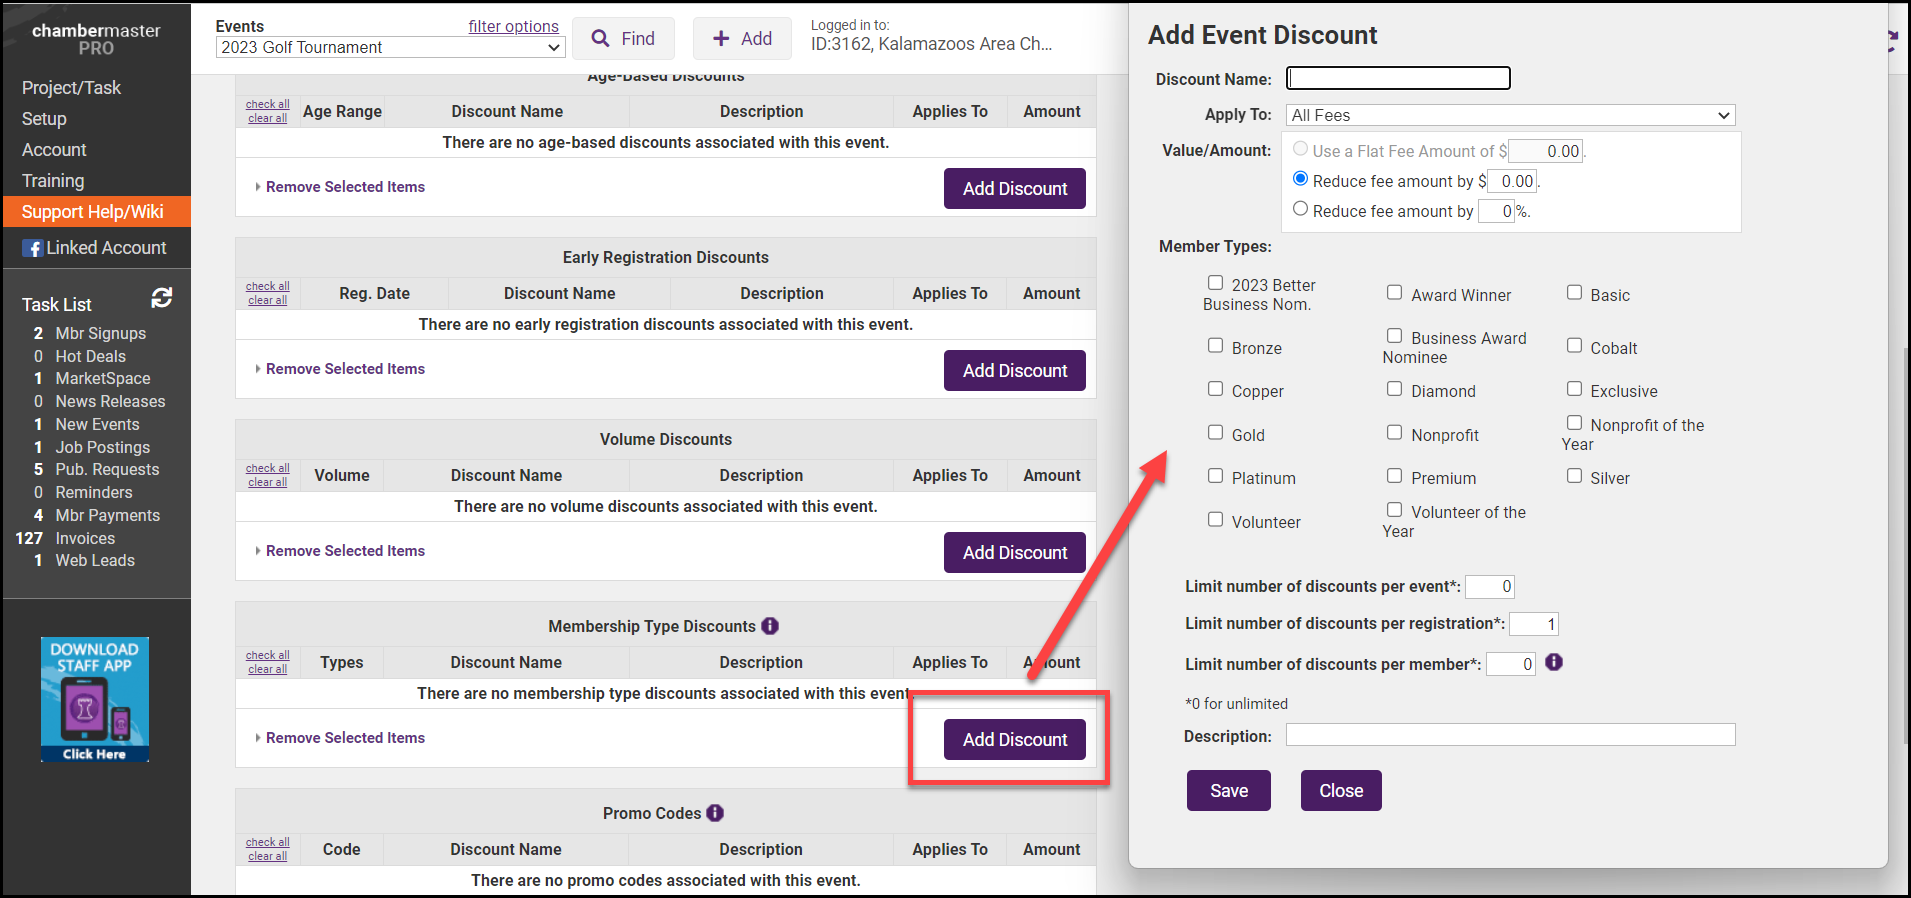Viewport: 1911px width, 898px height.
Task: Click the Discount Name text field
Action: pyautogui.click(x=1397, y=78)
